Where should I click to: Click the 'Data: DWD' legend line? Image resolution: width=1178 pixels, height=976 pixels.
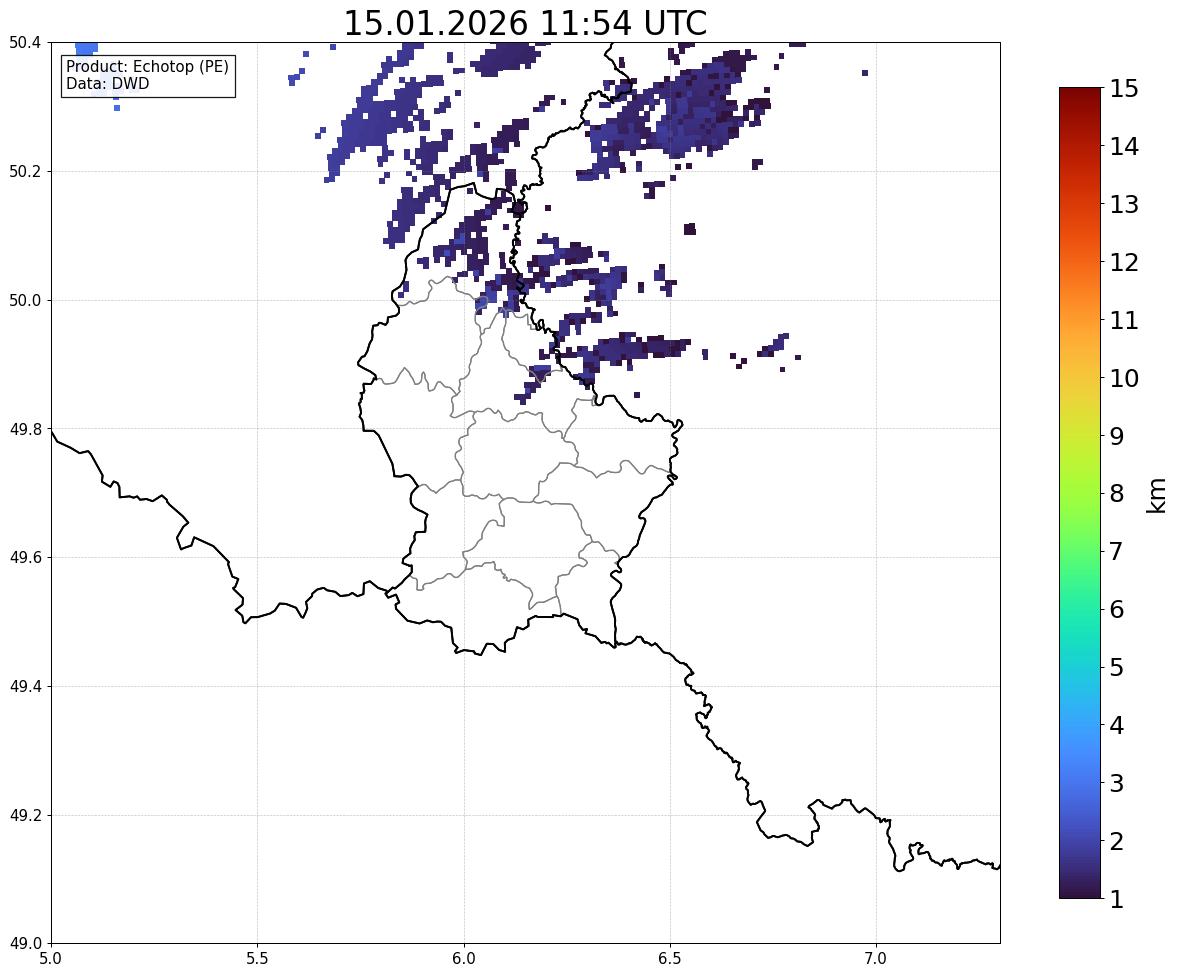(107, 83)
